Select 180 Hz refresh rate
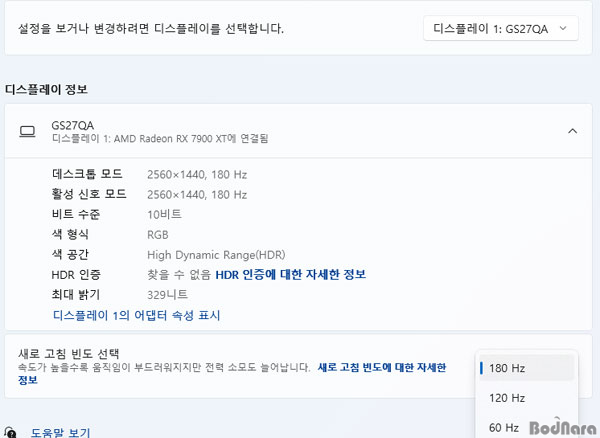Screen dimensions: 600x438 coord(526,368)
